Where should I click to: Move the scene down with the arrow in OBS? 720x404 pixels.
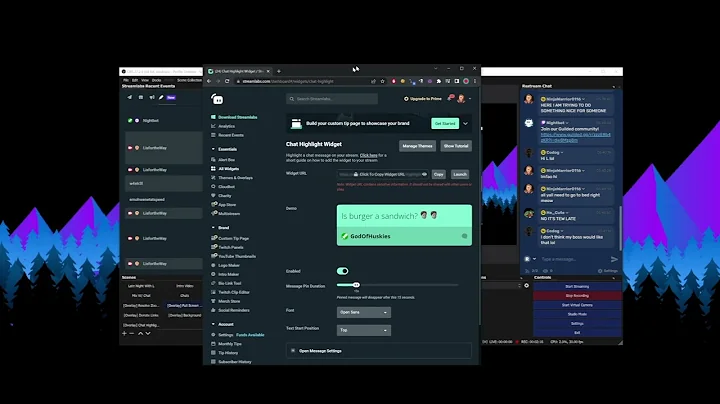point(148,333)
